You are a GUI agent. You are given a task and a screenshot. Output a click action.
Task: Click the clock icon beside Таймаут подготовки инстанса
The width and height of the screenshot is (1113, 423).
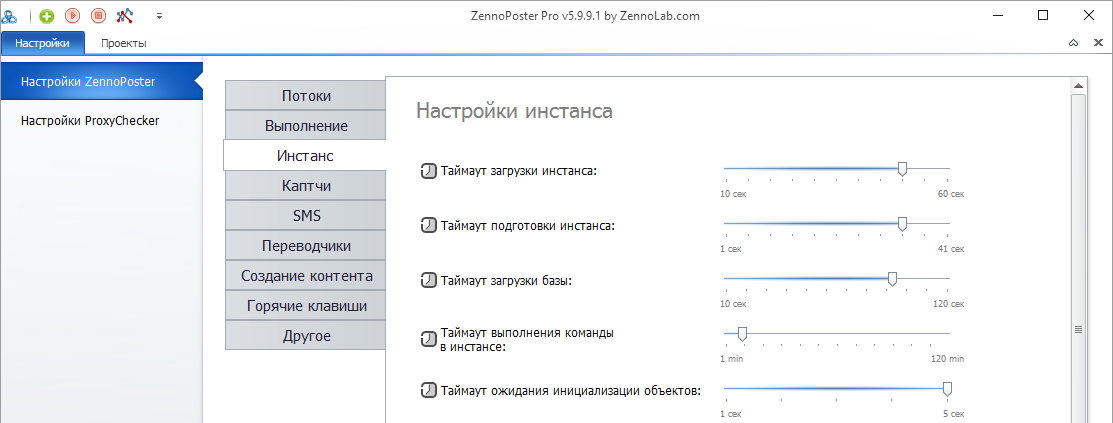click(x=429, y=226)
